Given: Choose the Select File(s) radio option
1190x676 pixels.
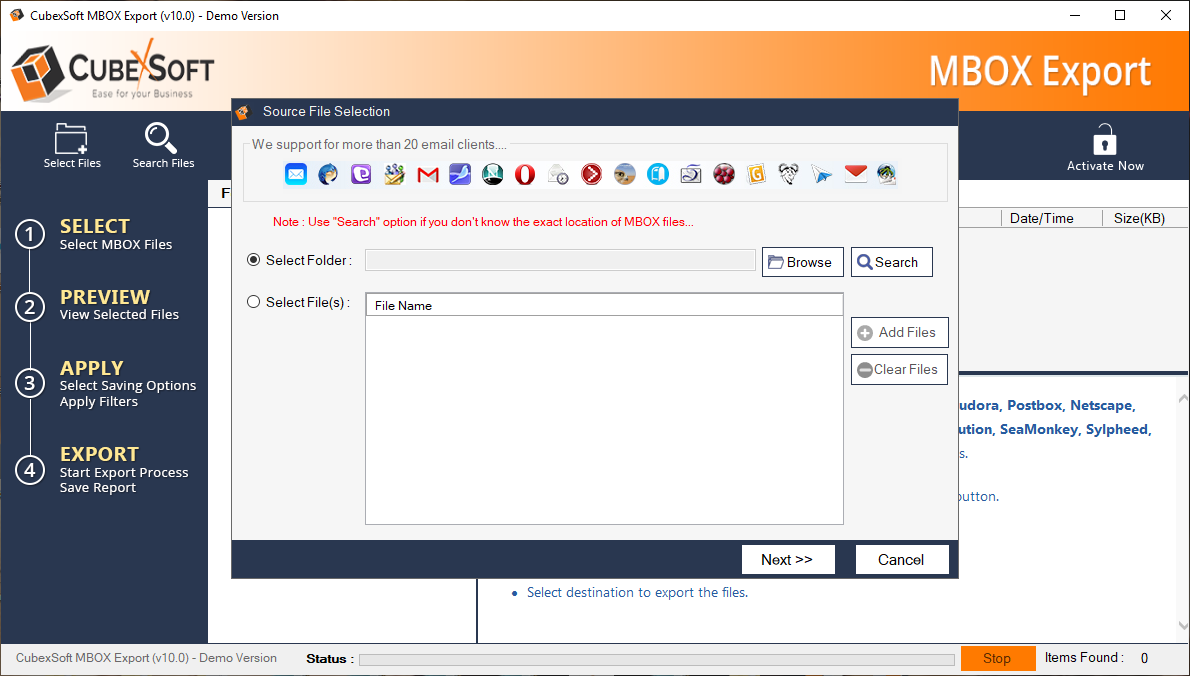Looking at the screenshot, I should [254, 302].
